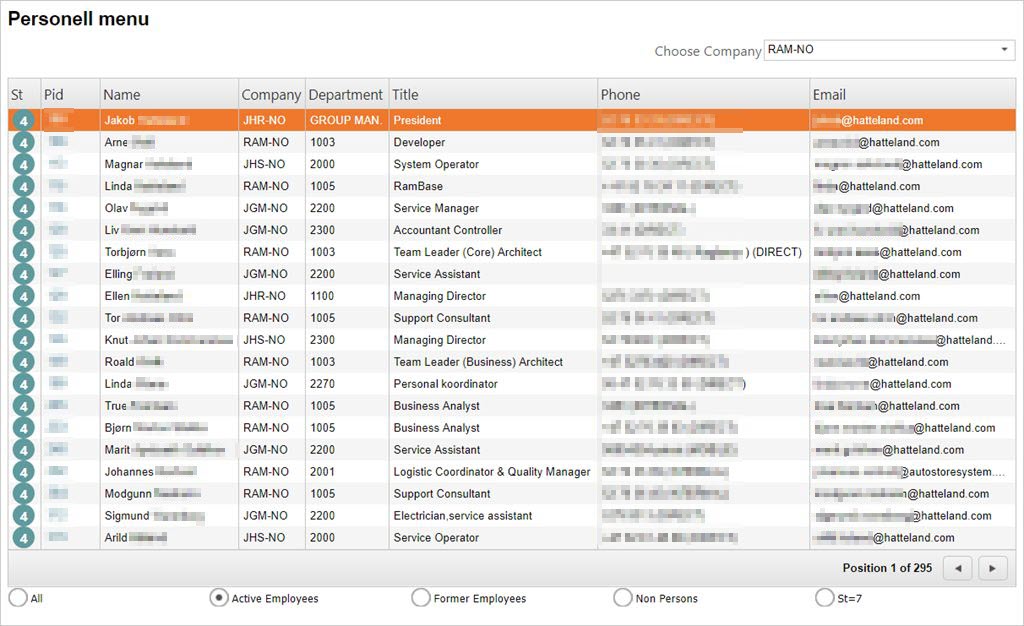
Task: Choose Non Persons radio filter
Action: [623, 598]
